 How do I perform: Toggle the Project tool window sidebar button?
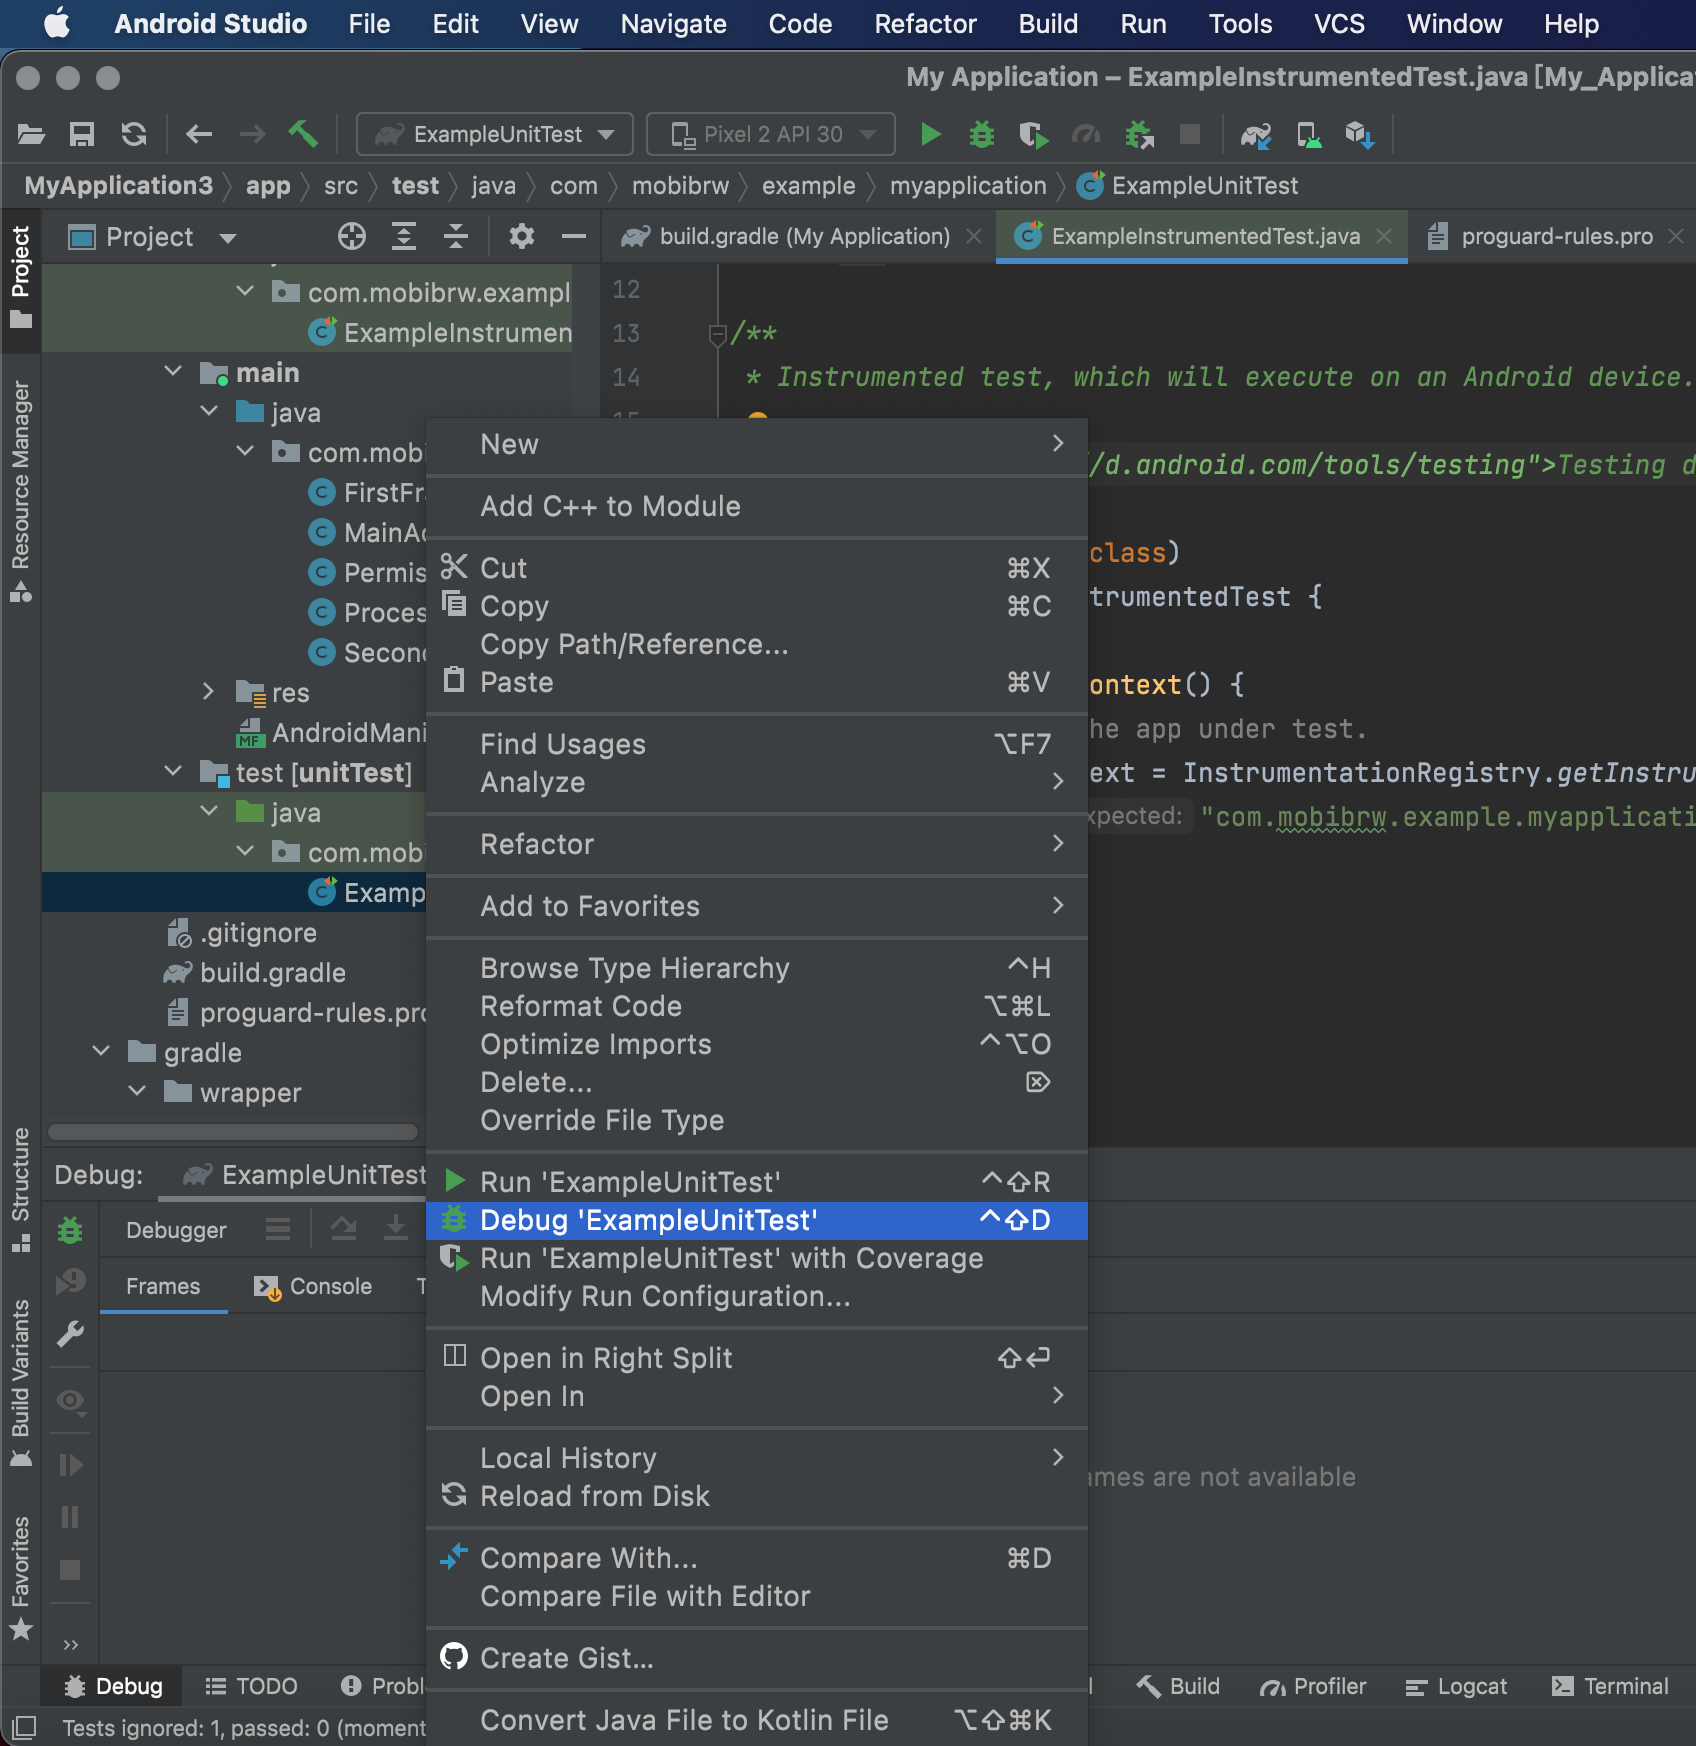[x=20, y=278]
